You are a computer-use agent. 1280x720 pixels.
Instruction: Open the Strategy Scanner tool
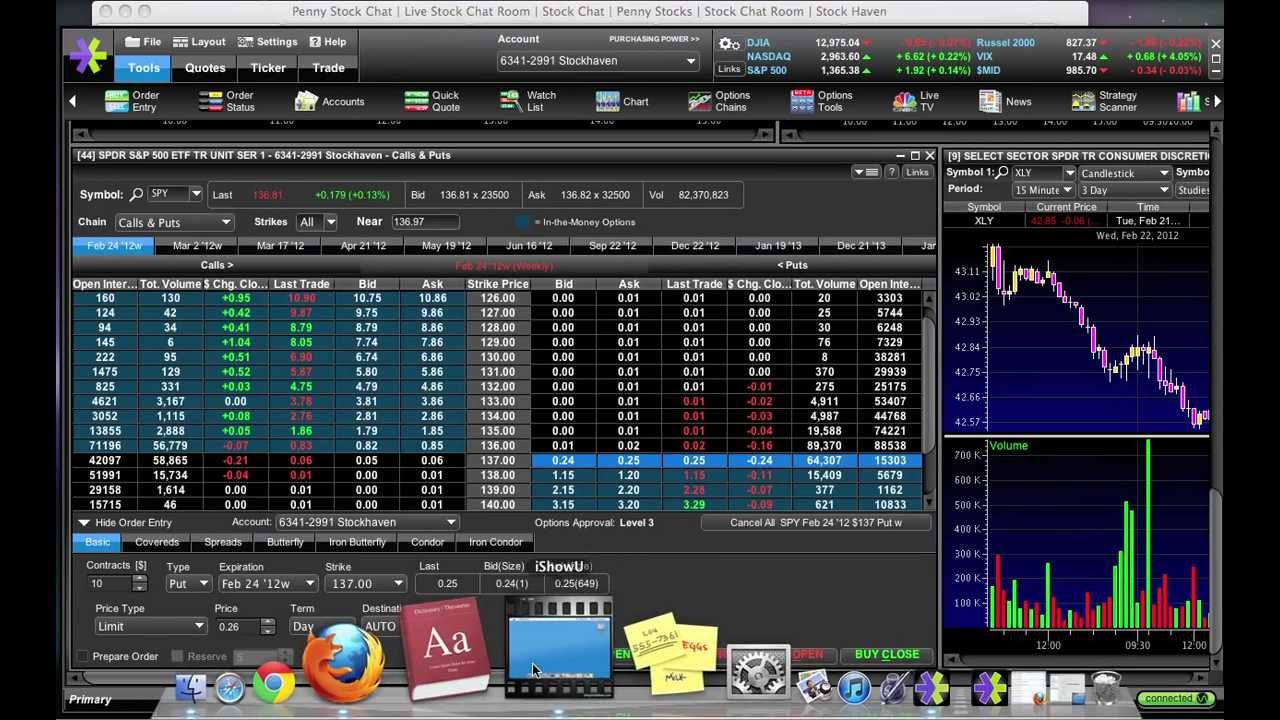pyautogui.click(x=1104, y=101)
